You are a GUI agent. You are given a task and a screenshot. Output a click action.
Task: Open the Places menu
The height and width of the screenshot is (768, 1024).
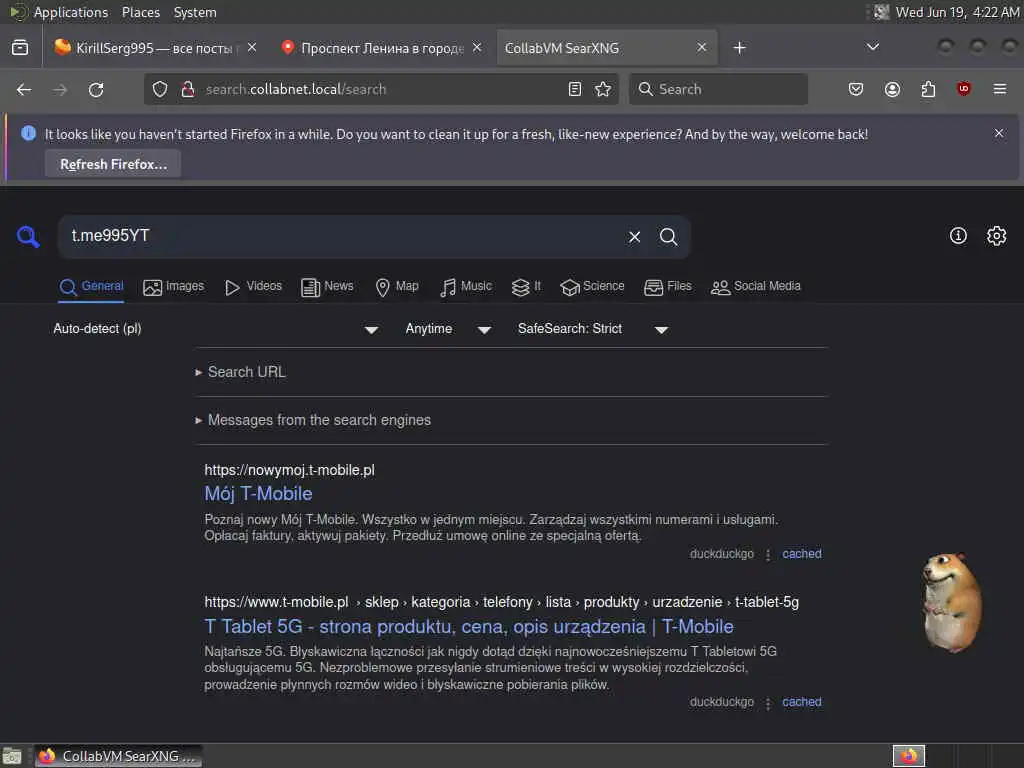[140, 12]
